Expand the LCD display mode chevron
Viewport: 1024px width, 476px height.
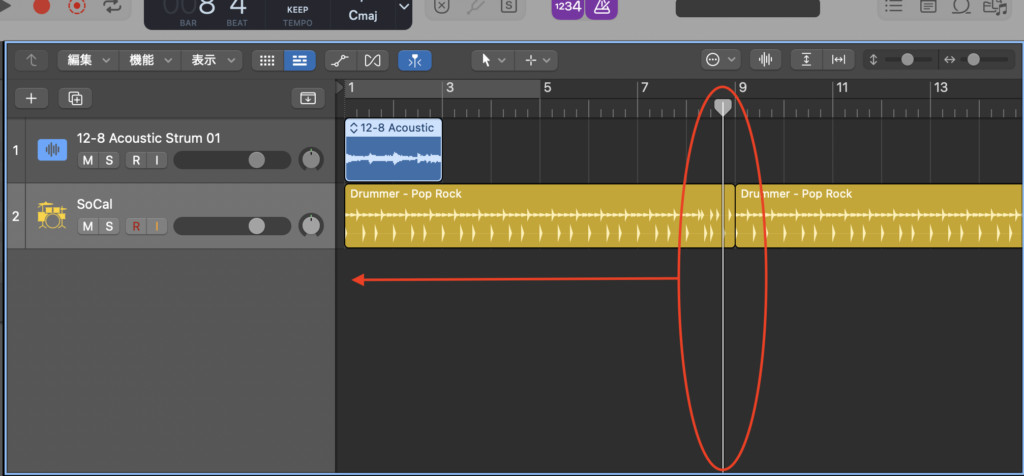click(403, 8)
